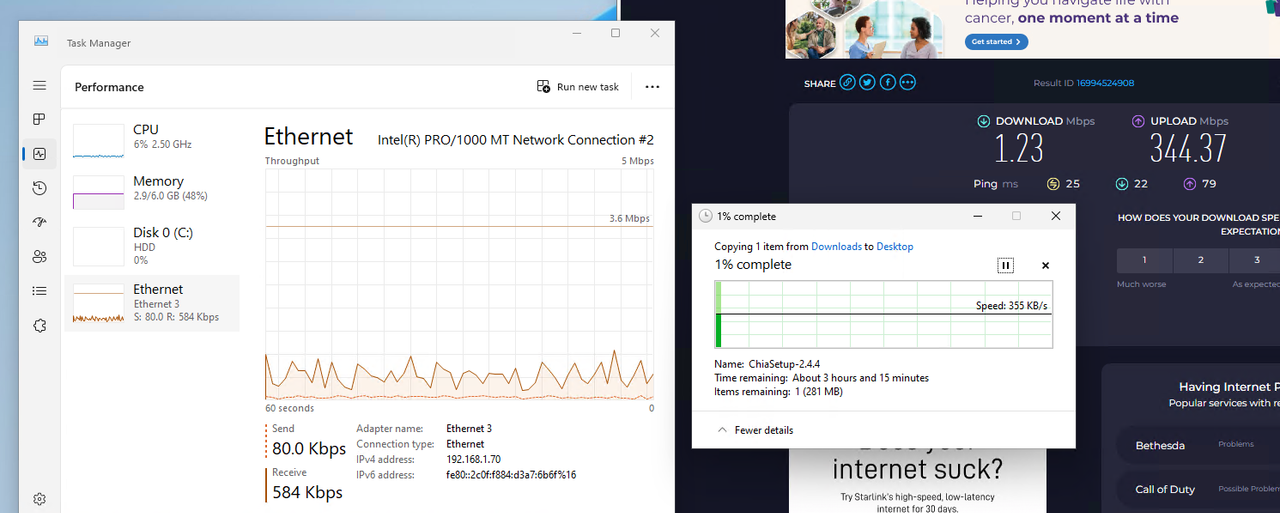Select CPU in performance list
The width and height of the screenshot is (1280, 513).
click(x=152, y=140)
